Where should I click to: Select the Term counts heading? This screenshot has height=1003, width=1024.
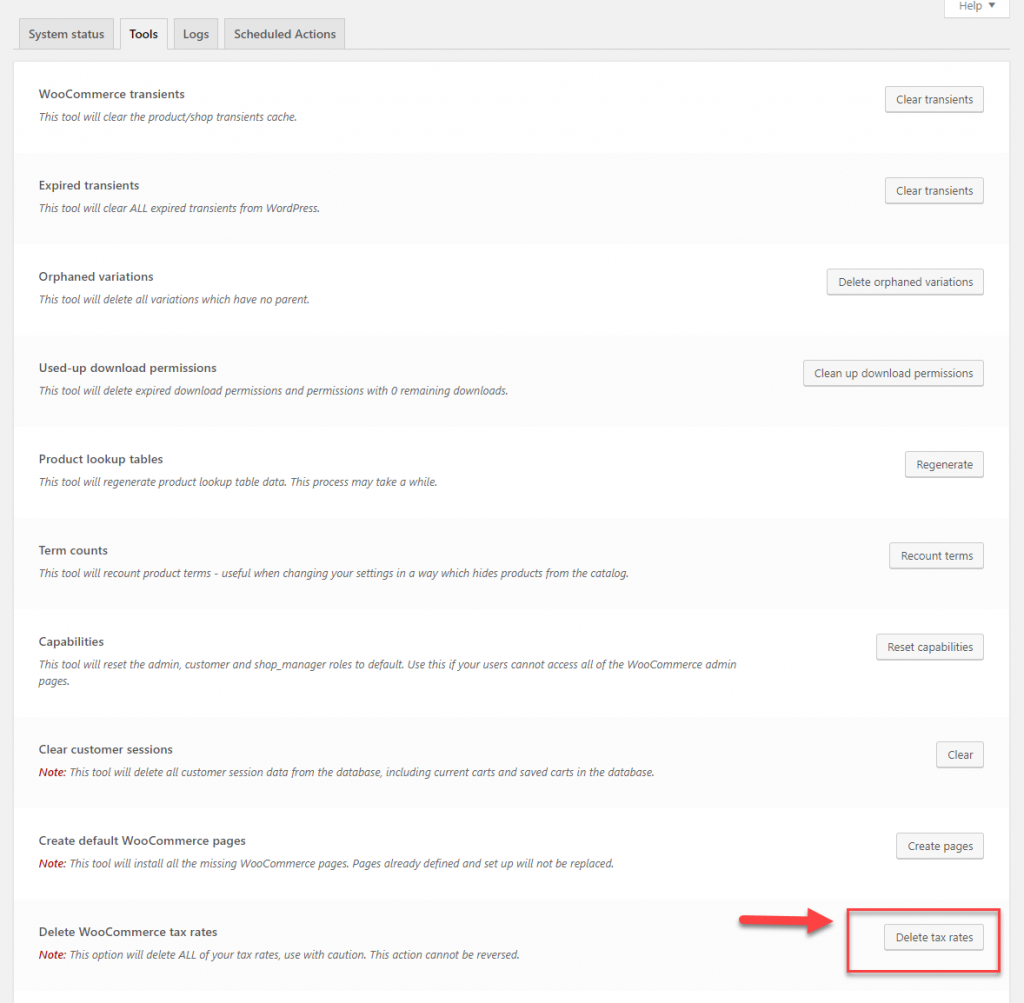click(x=73, y=550)
